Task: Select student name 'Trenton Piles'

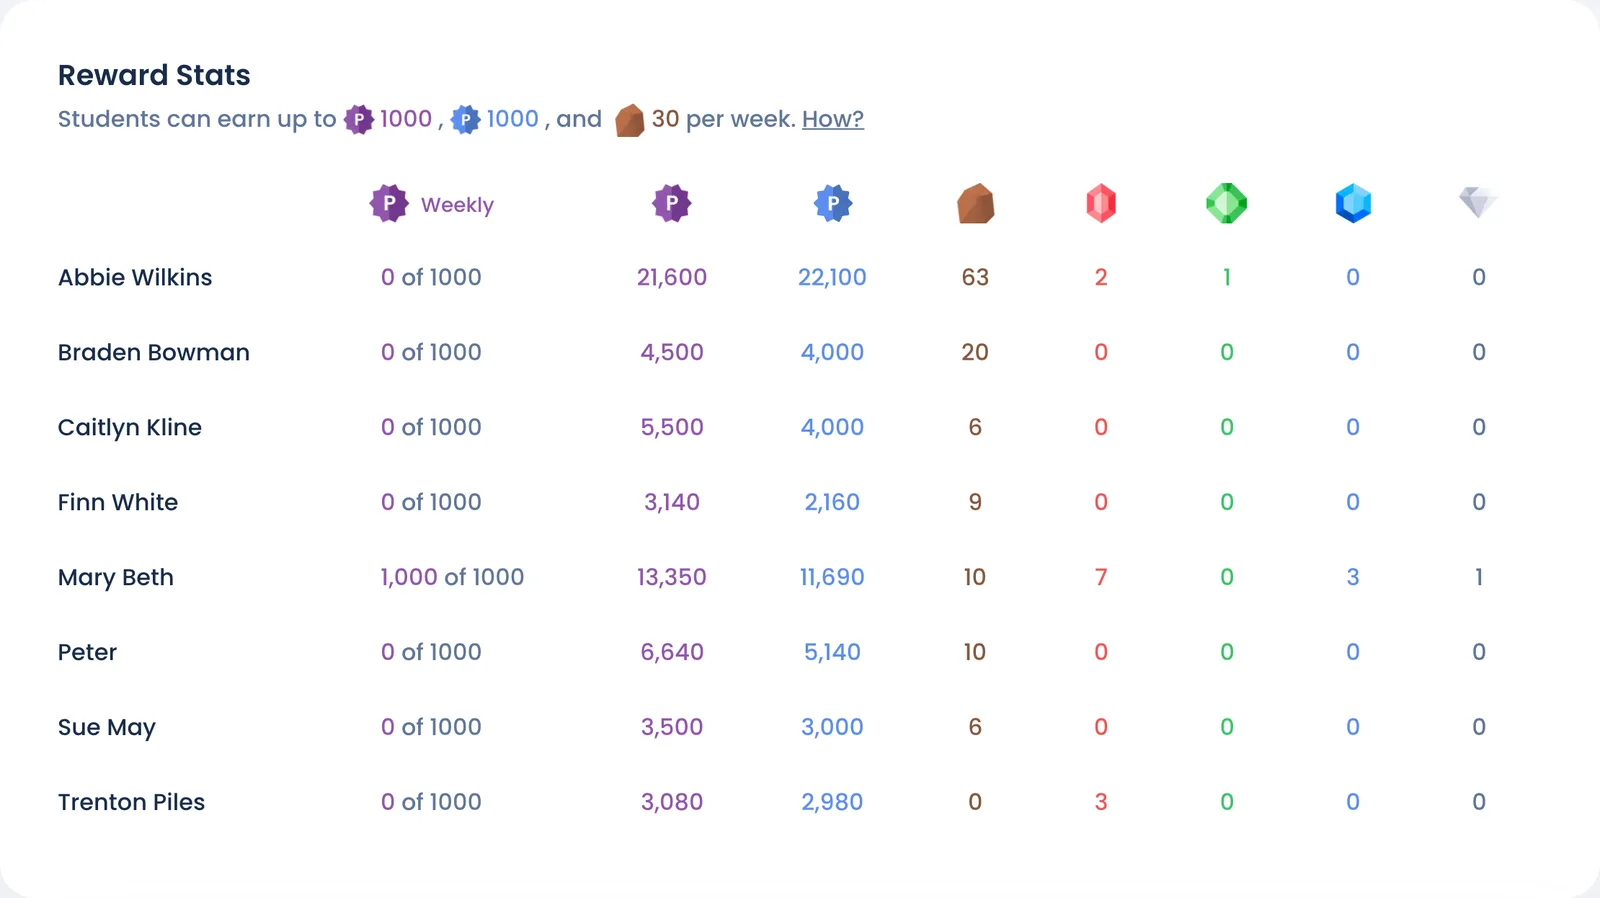Action: pos(131,802)
